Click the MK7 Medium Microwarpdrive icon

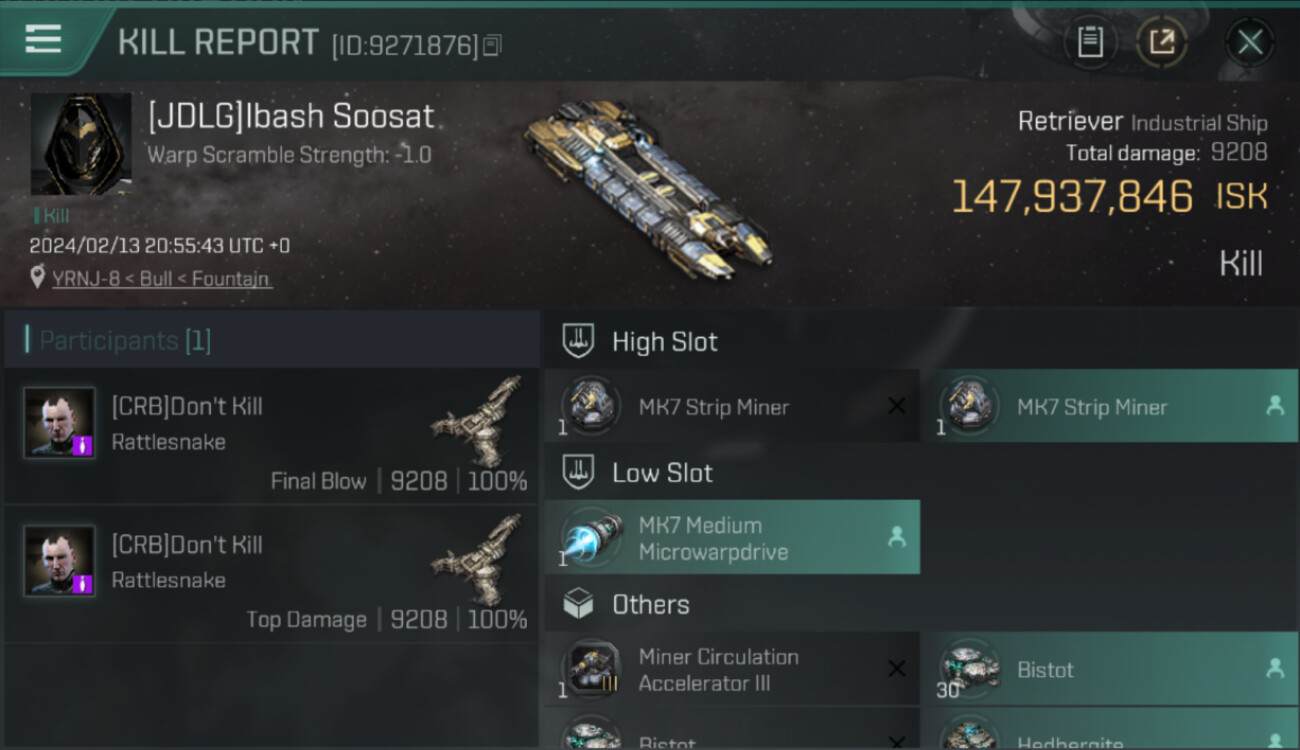pos(591,538)
